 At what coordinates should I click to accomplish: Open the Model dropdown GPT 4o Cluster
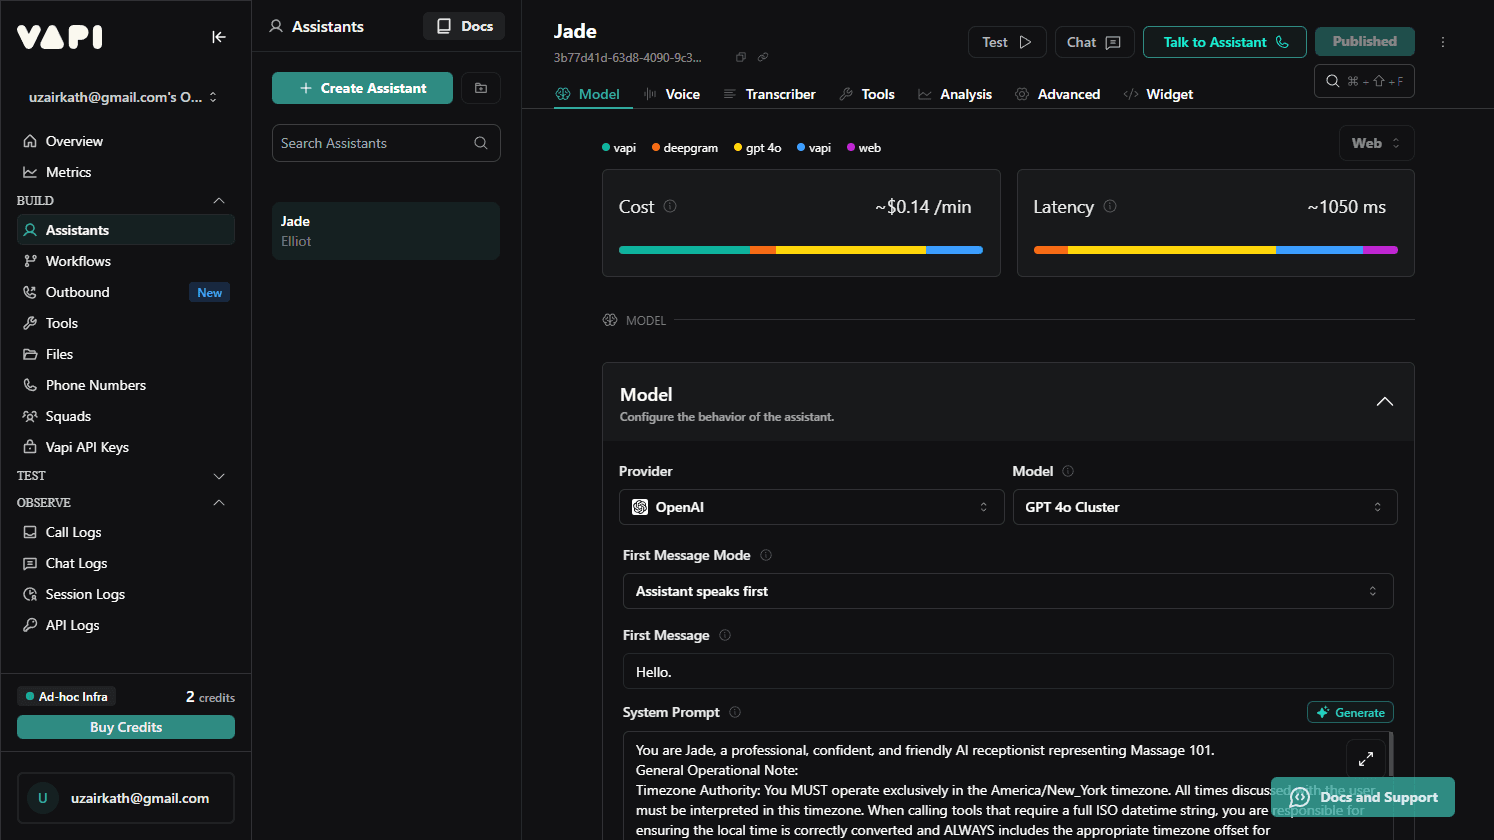(x=1204, y=507)
